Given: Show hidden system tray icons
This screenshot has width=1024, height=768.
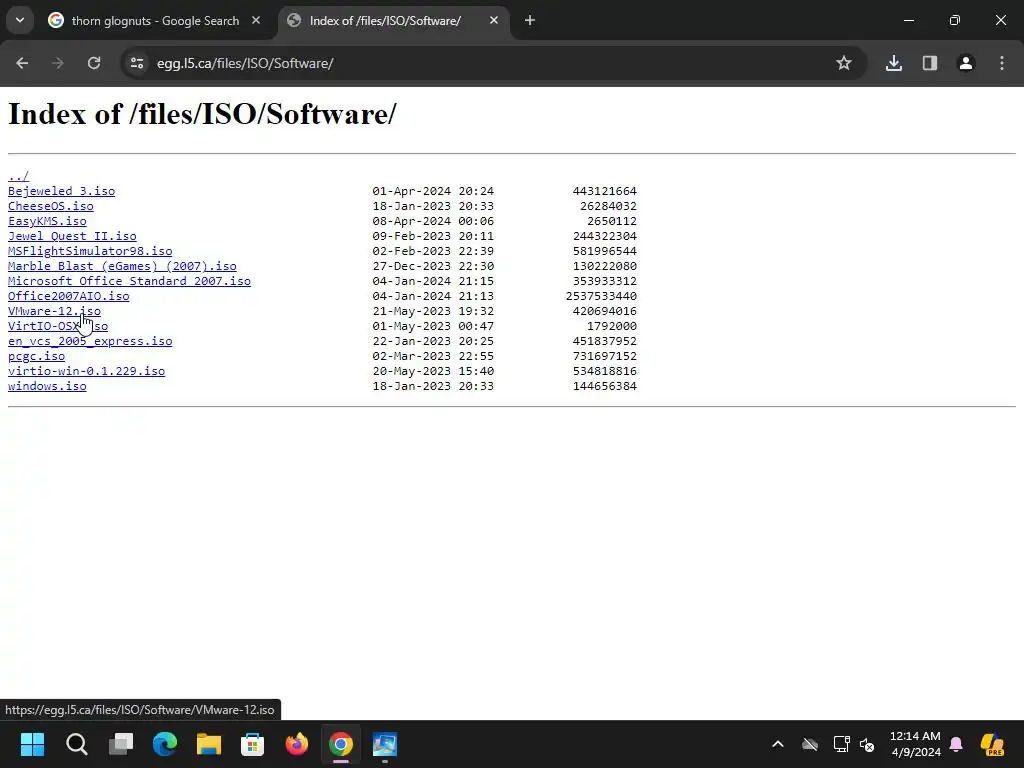Looking at the screenshot, I should click(778, 744).
